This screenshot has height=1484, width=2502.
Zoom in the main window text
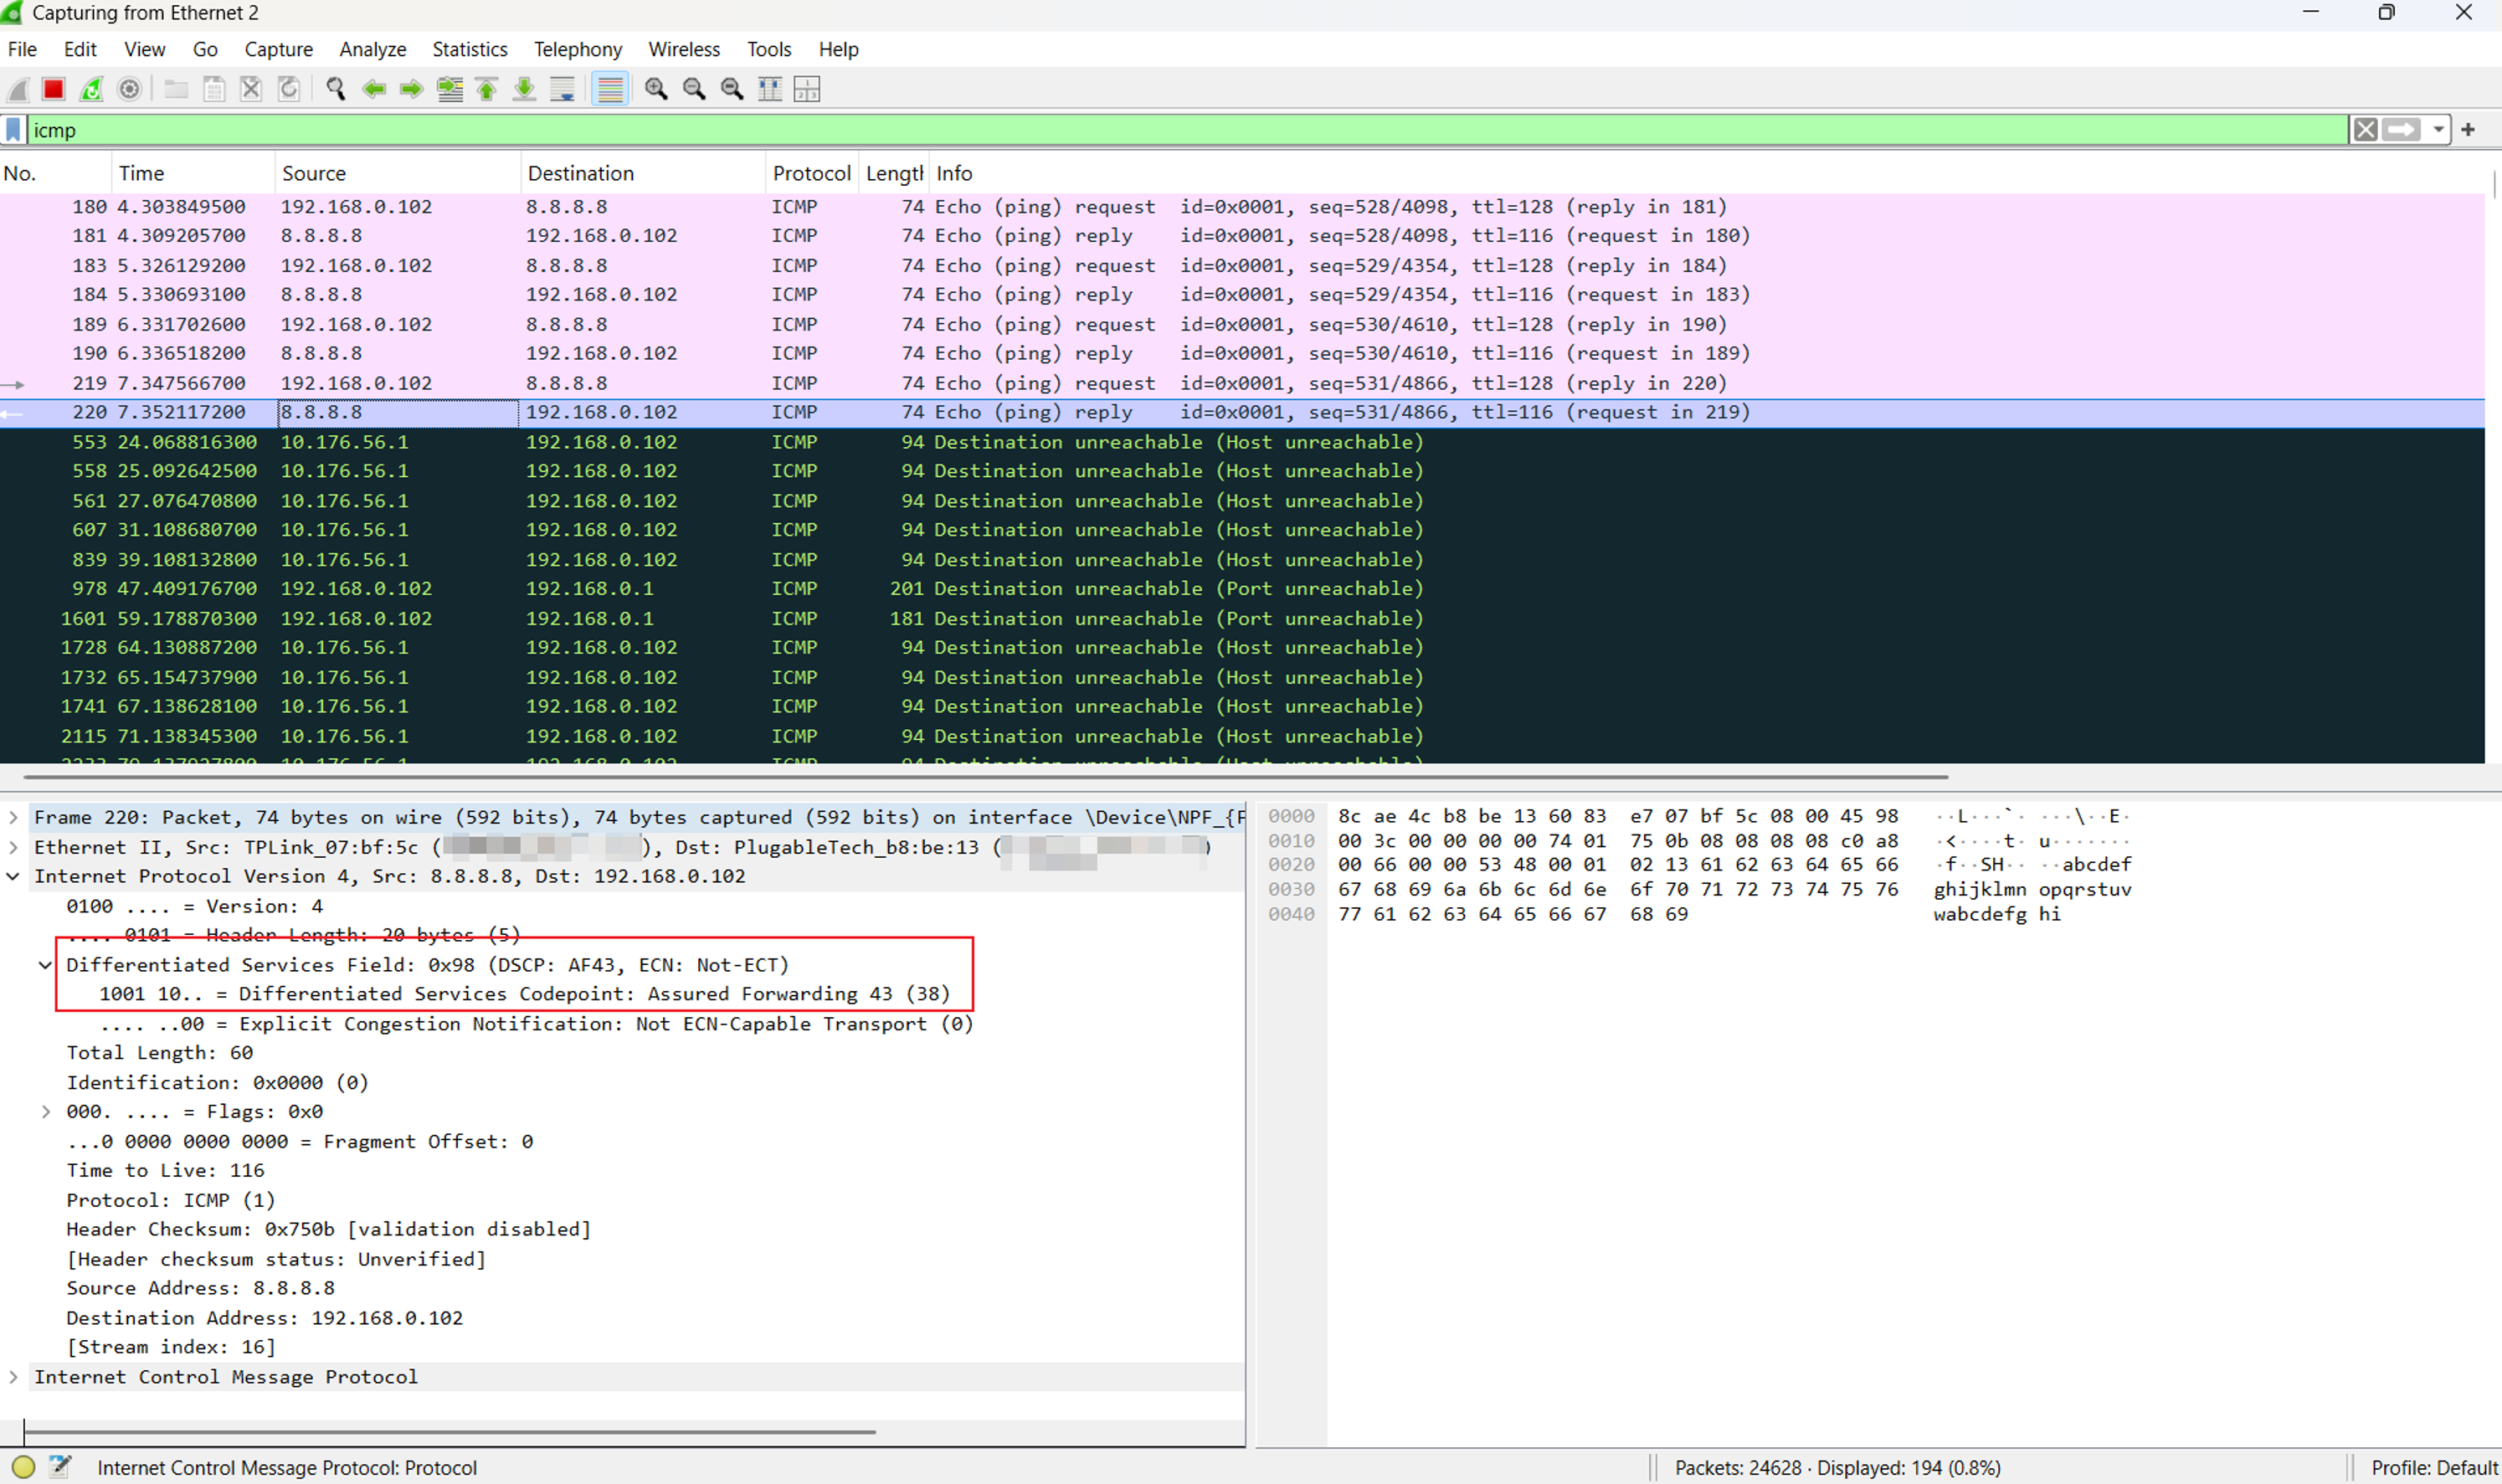tap(656, 89)
